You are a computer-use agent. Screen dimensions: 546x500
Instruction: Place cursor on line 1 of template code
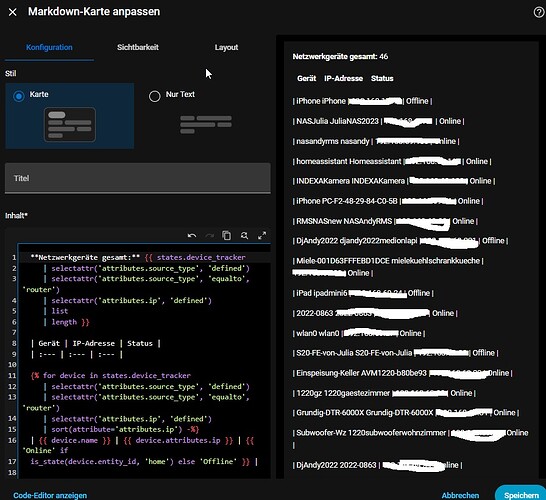tap(138, 257)
